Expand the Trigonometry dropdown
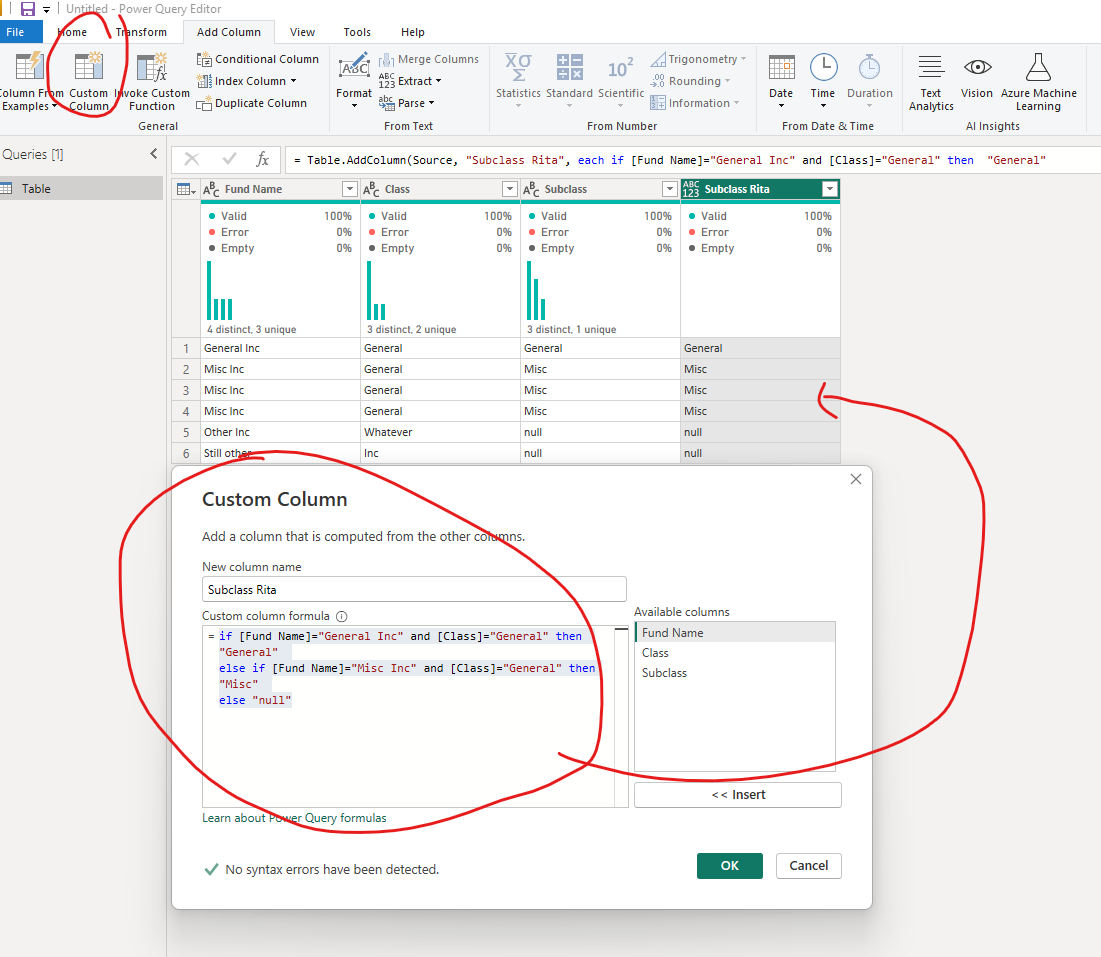The width and height of the screenshot is (1101, 957). (743, 59)
